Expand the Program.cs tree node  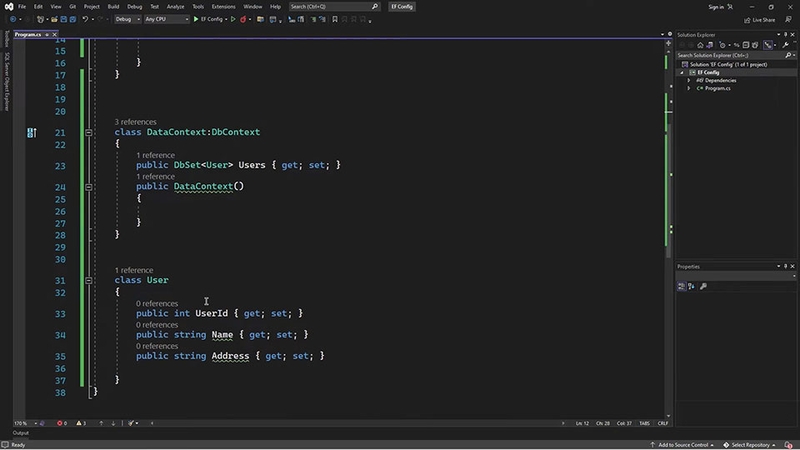point(689,88)
